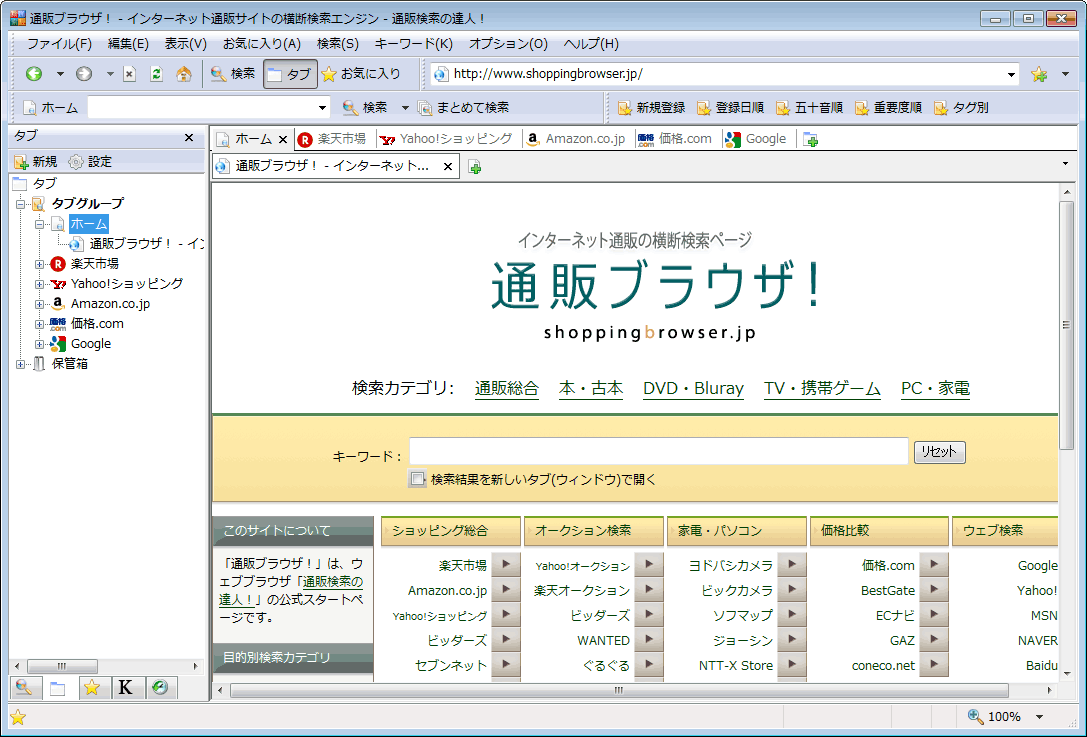Screen dimensions: 1087x737
Task: Sort favorites by 重要度順
Action: 889,107
